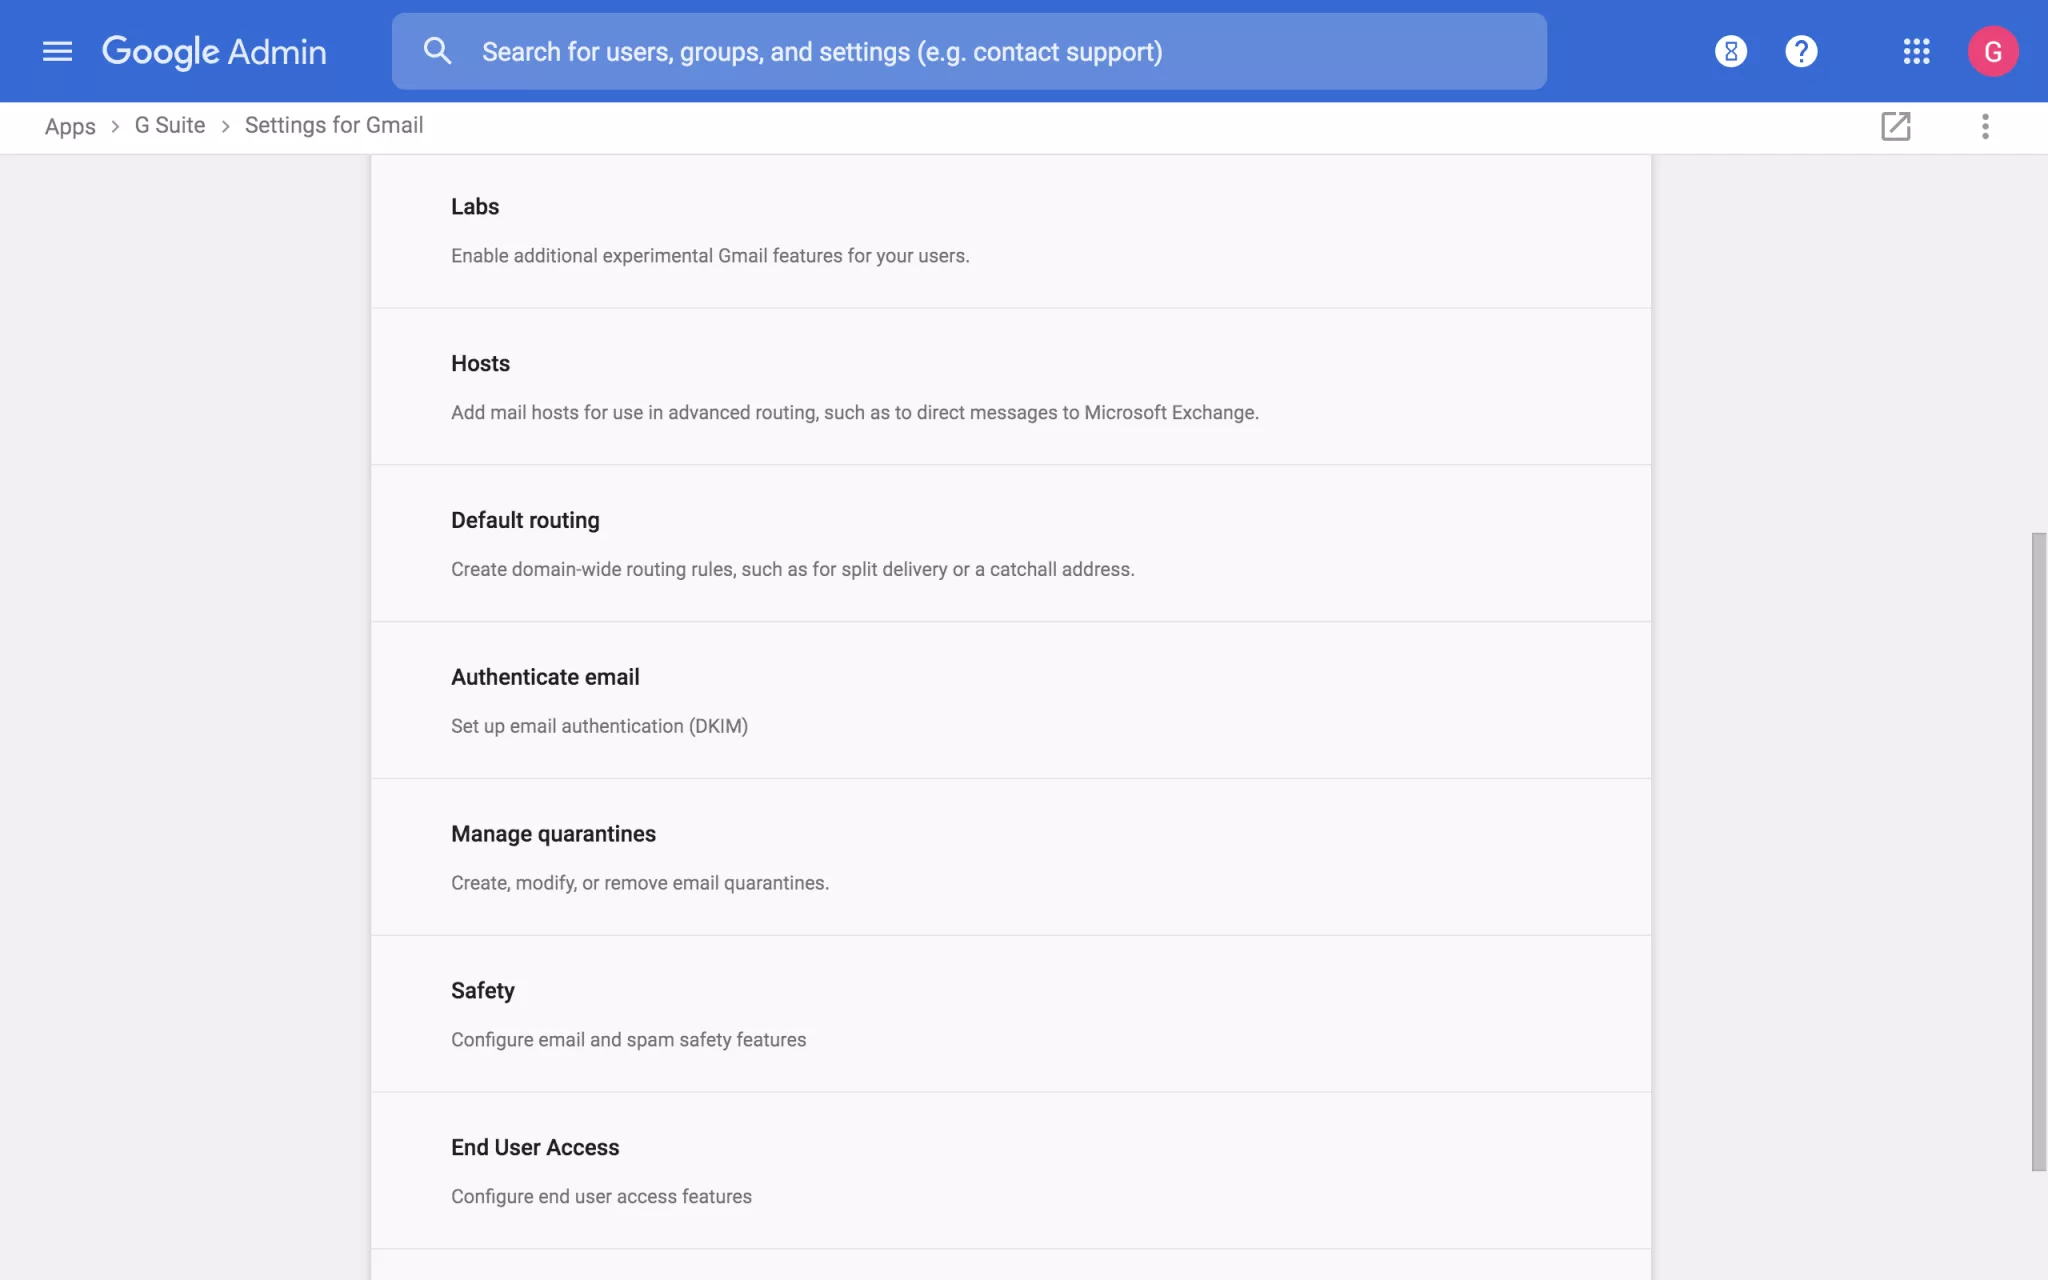Click the search magnifier icon

(x=437, y=51)
